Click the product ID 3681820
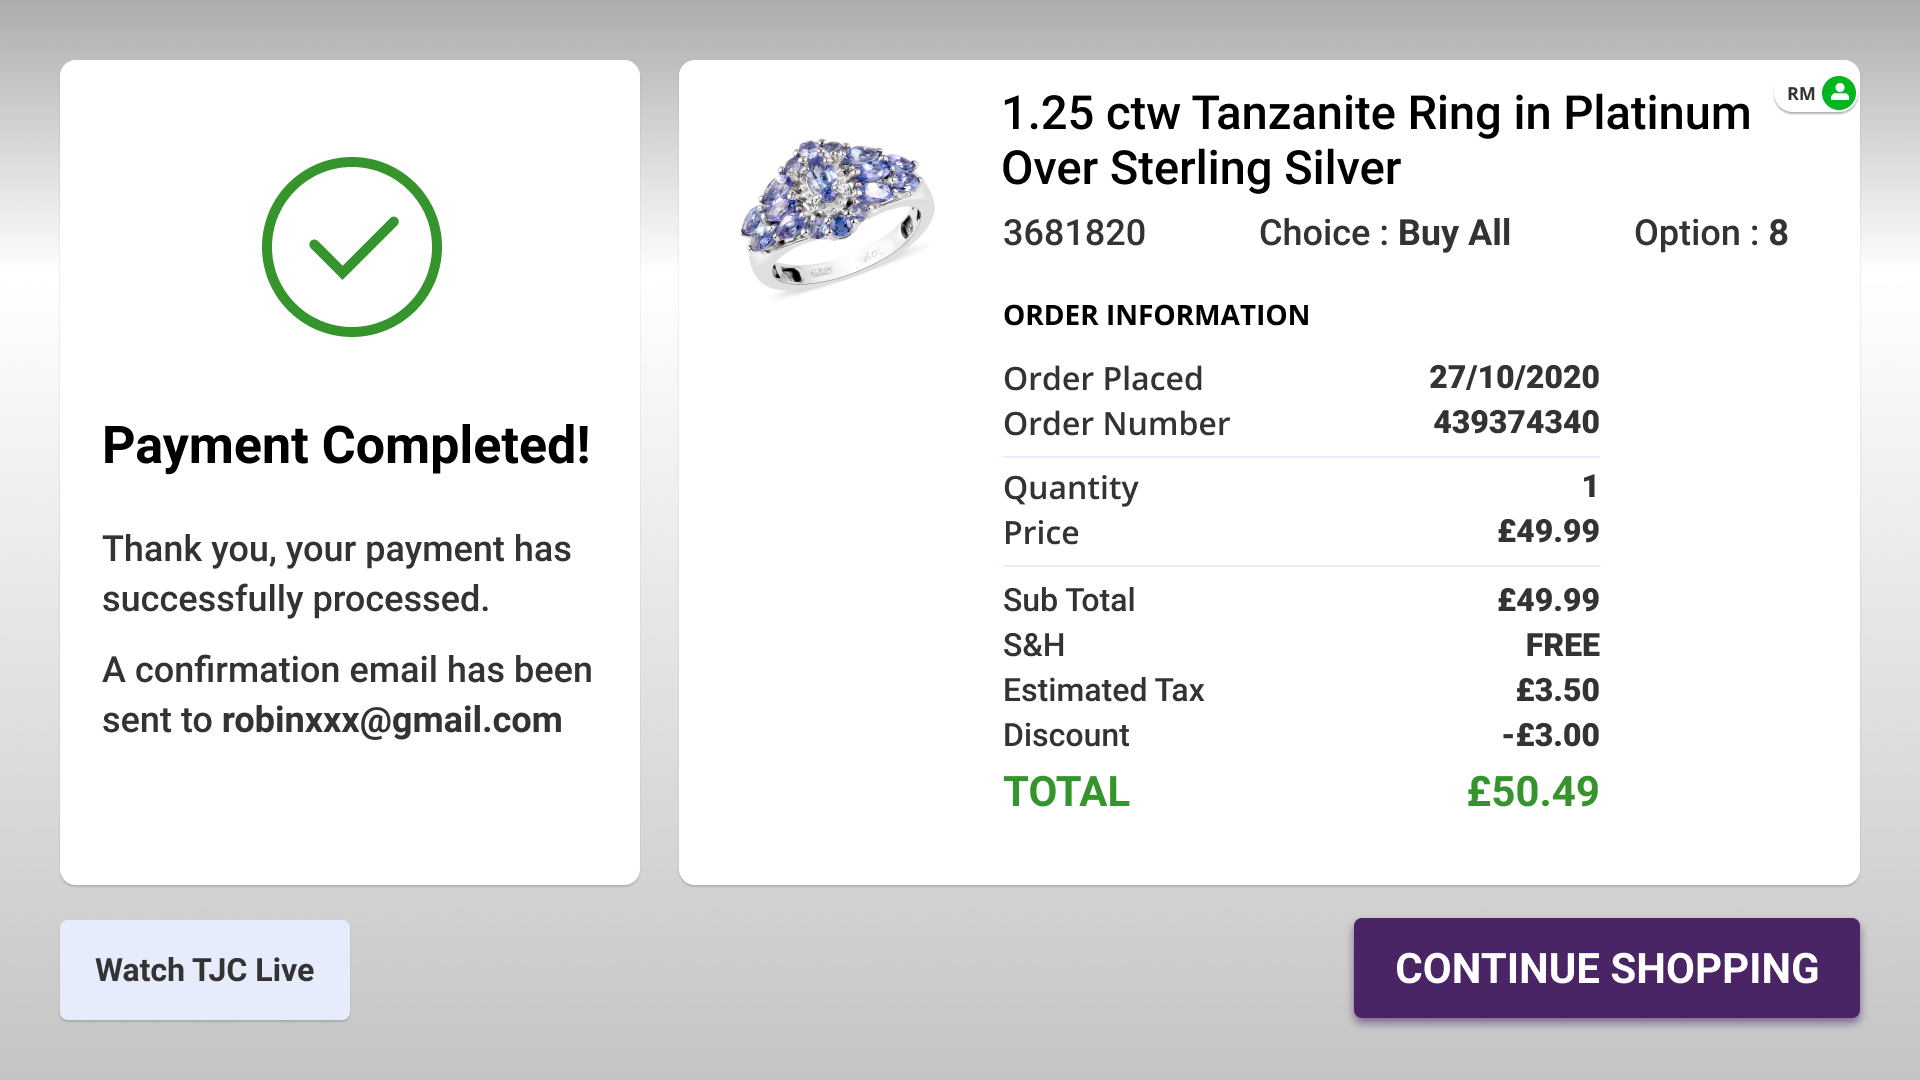This screenshot has height=1080, width=1920. pyautogui.click(x=1074, y=233)
